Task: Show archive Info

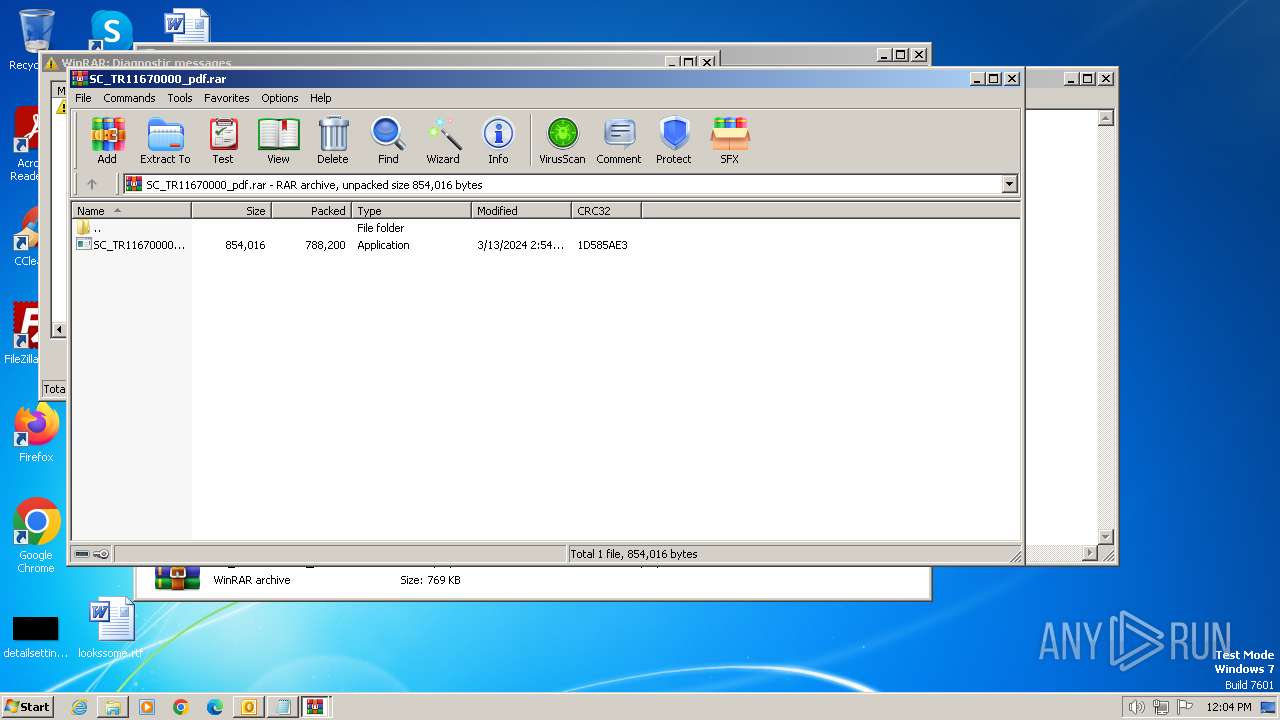Action: coord(498,141)
